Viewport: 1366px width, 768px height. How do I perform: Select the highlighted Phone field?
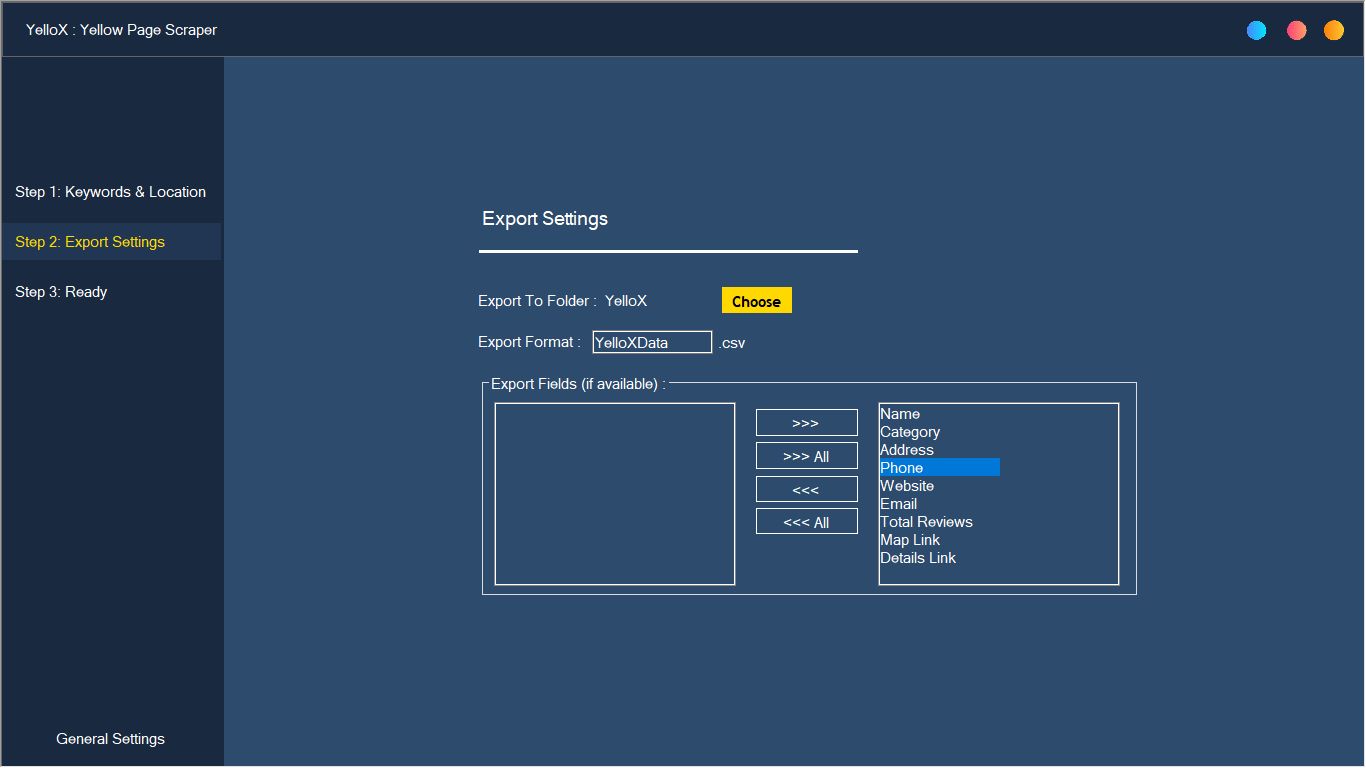click(940, 468)
